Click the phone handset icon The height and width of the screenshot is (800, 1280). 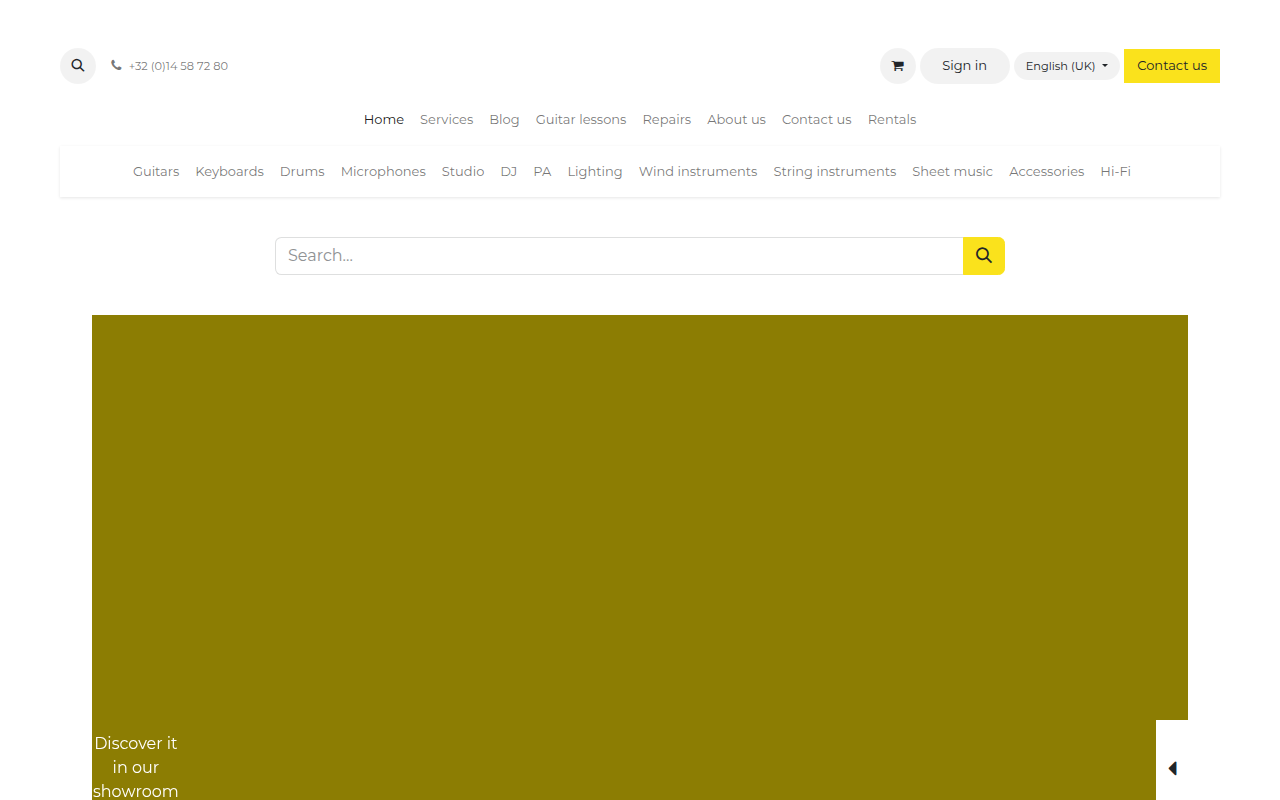(x=116, y=66)
